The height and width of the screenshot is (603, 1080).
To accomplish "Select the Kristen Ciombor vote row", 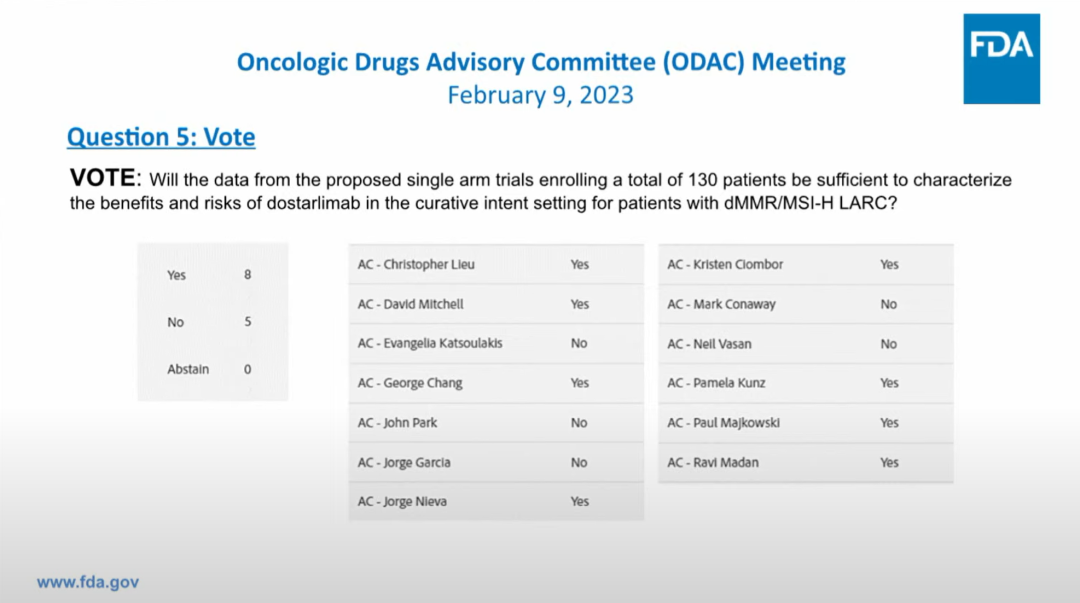I will pos(805,265).
